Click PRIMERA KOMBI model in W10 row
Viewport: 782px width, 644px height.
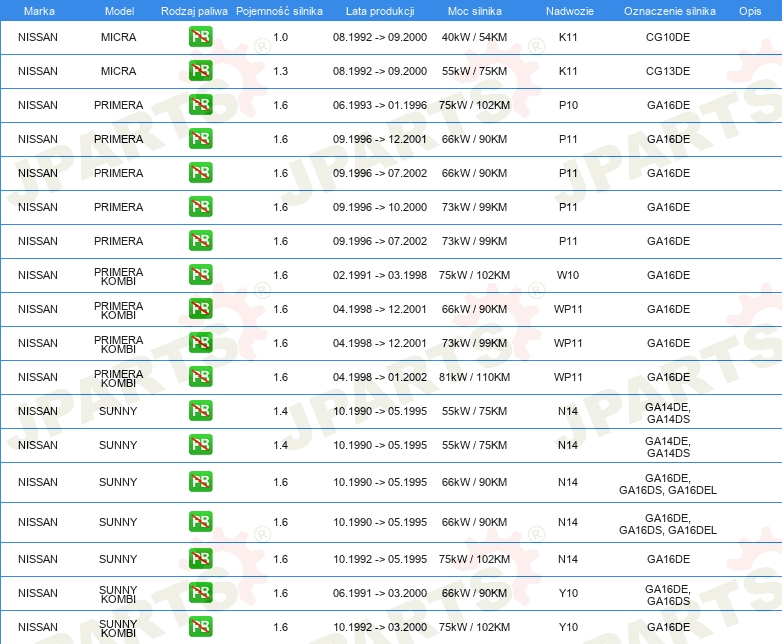pyautogui.click(x=119, y=276)
